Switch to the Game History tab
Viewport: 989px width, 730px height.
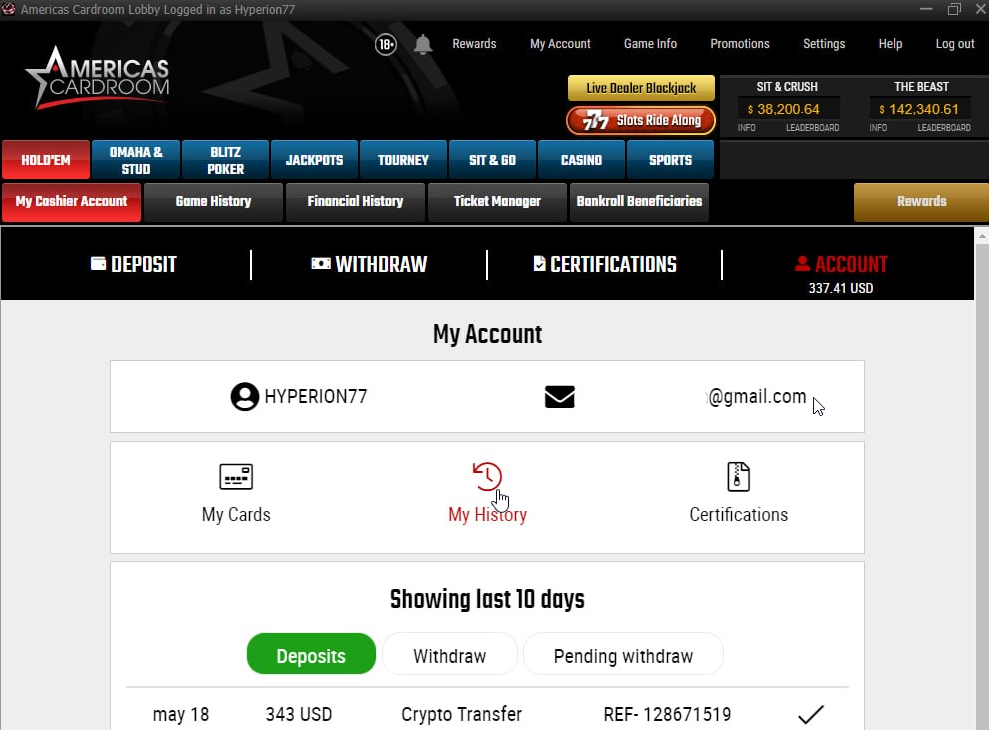tap(213, 201)
